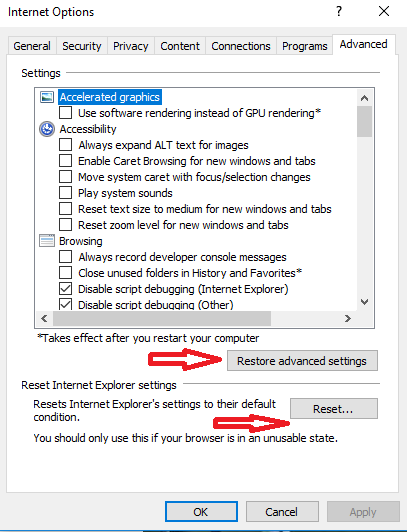Screen dimensions: 407x532
Task: Click Restore advanced settings button
Action: pos(302,361)
